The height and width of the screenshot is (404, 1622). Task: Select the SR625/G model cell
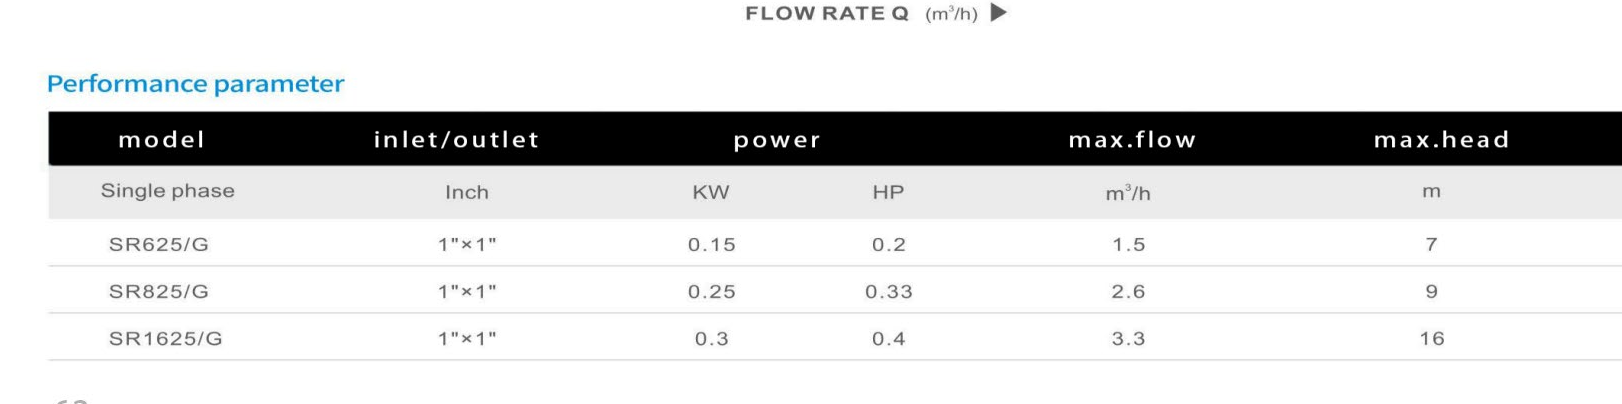point(159,245)
